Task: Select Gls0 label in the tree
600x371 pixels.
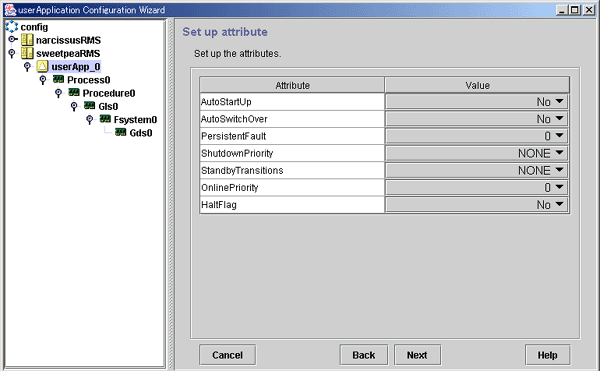Action: 108,107
